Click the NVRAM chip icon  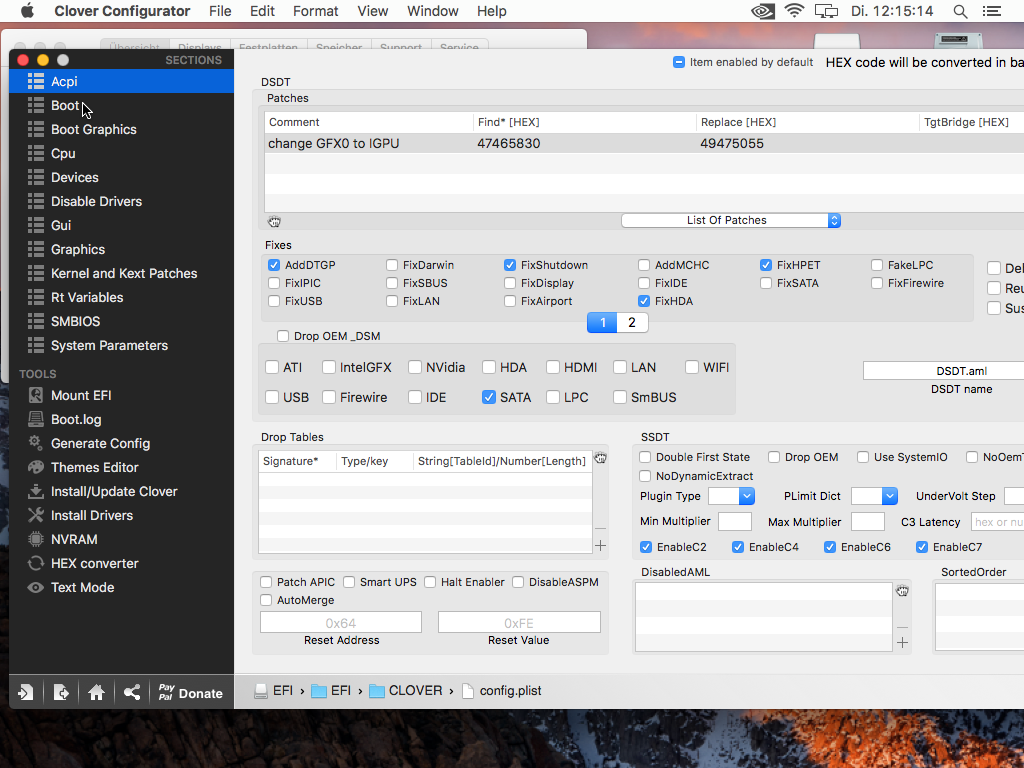(x=36, y=539)
